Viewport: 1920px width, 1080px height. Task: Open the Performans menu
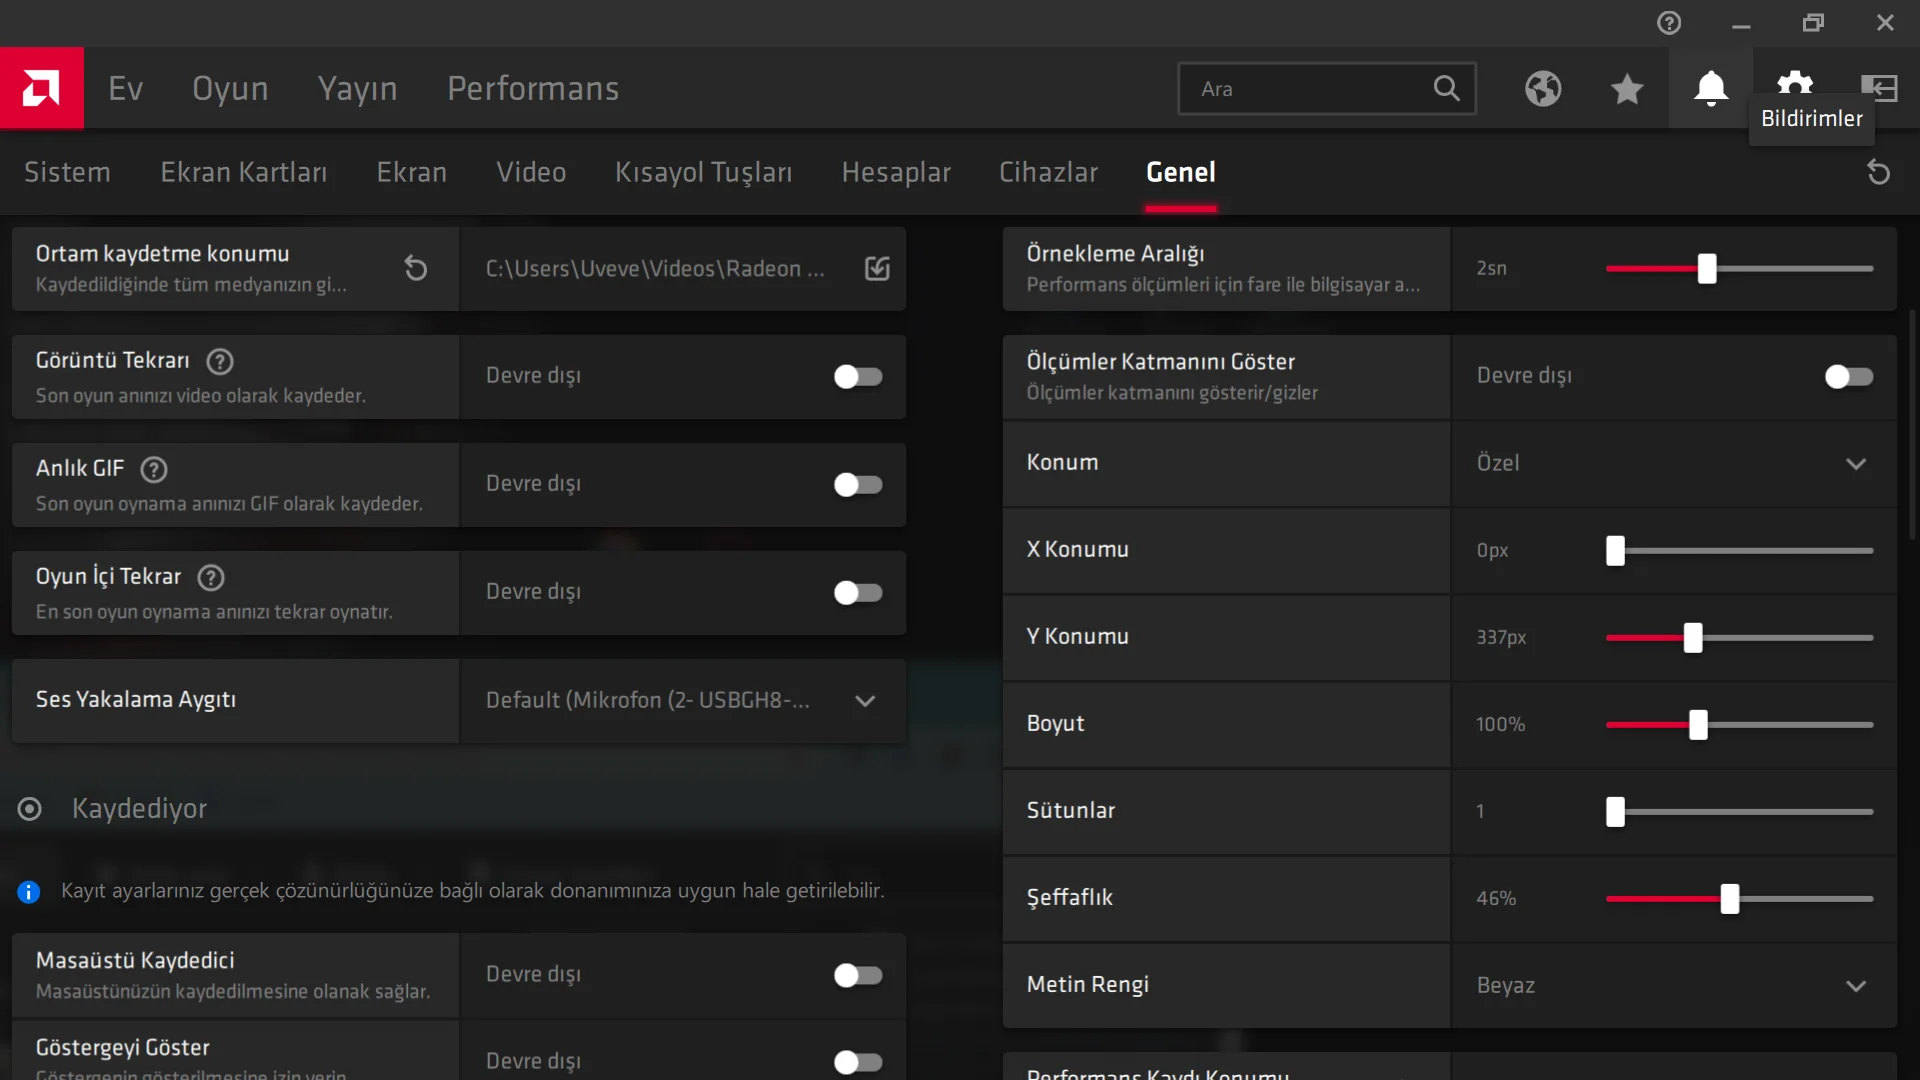click(533, 88)
